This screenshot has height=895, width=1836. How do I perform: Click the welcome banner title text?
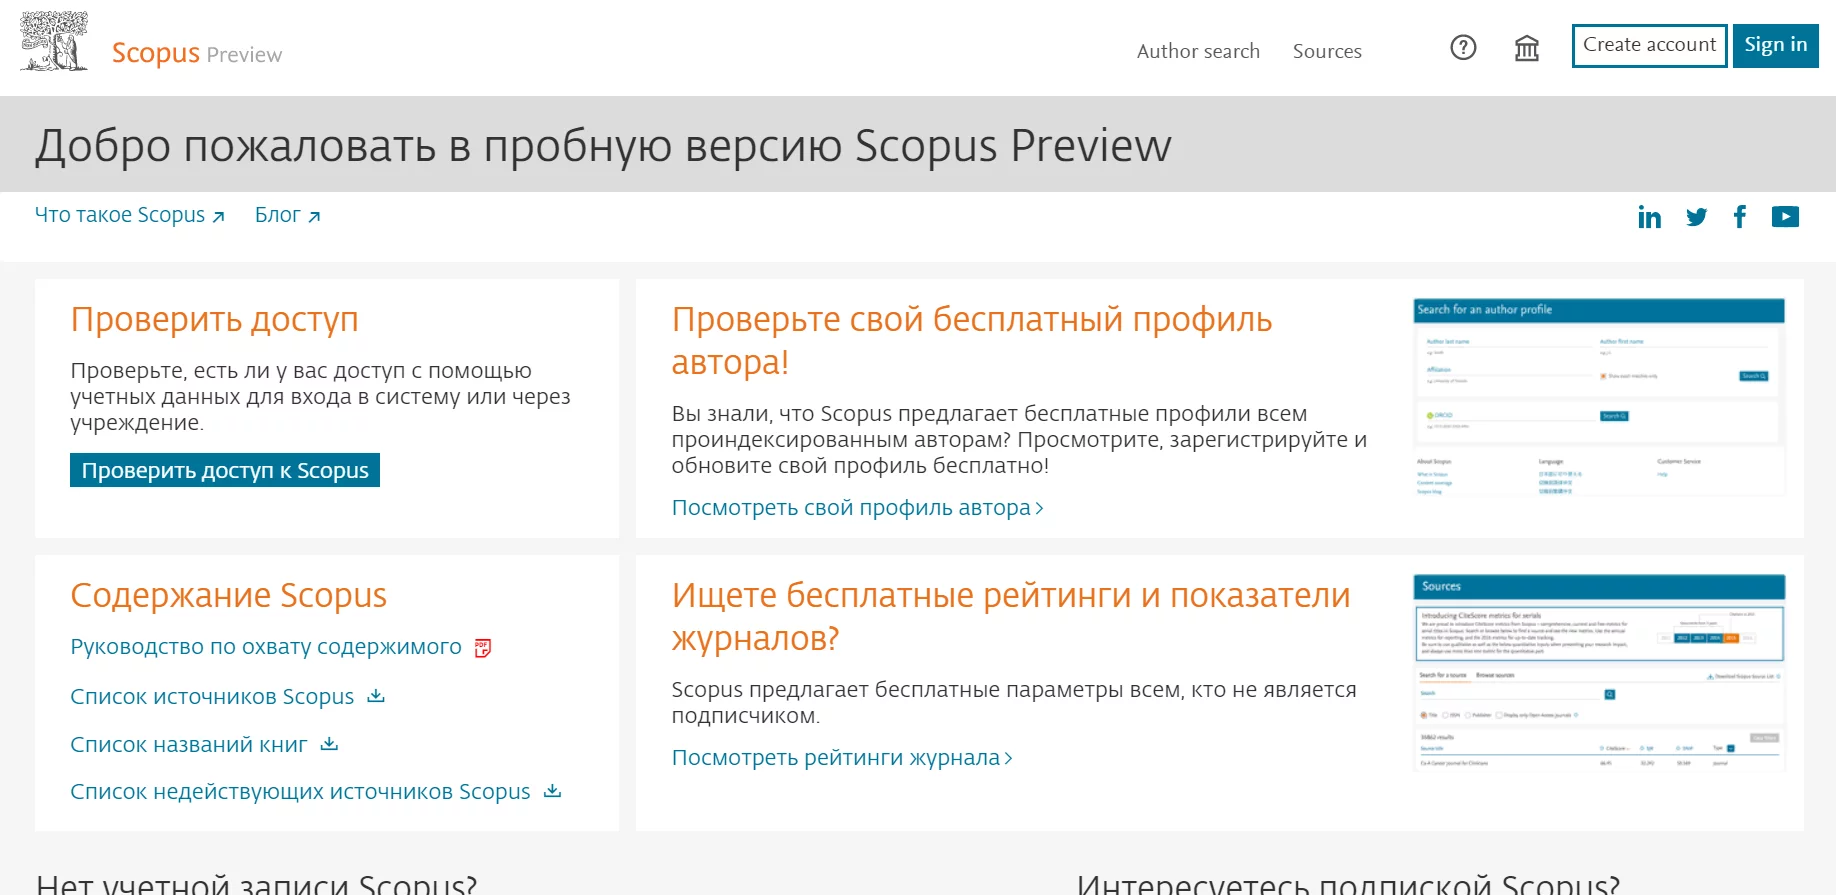point(603,146)
